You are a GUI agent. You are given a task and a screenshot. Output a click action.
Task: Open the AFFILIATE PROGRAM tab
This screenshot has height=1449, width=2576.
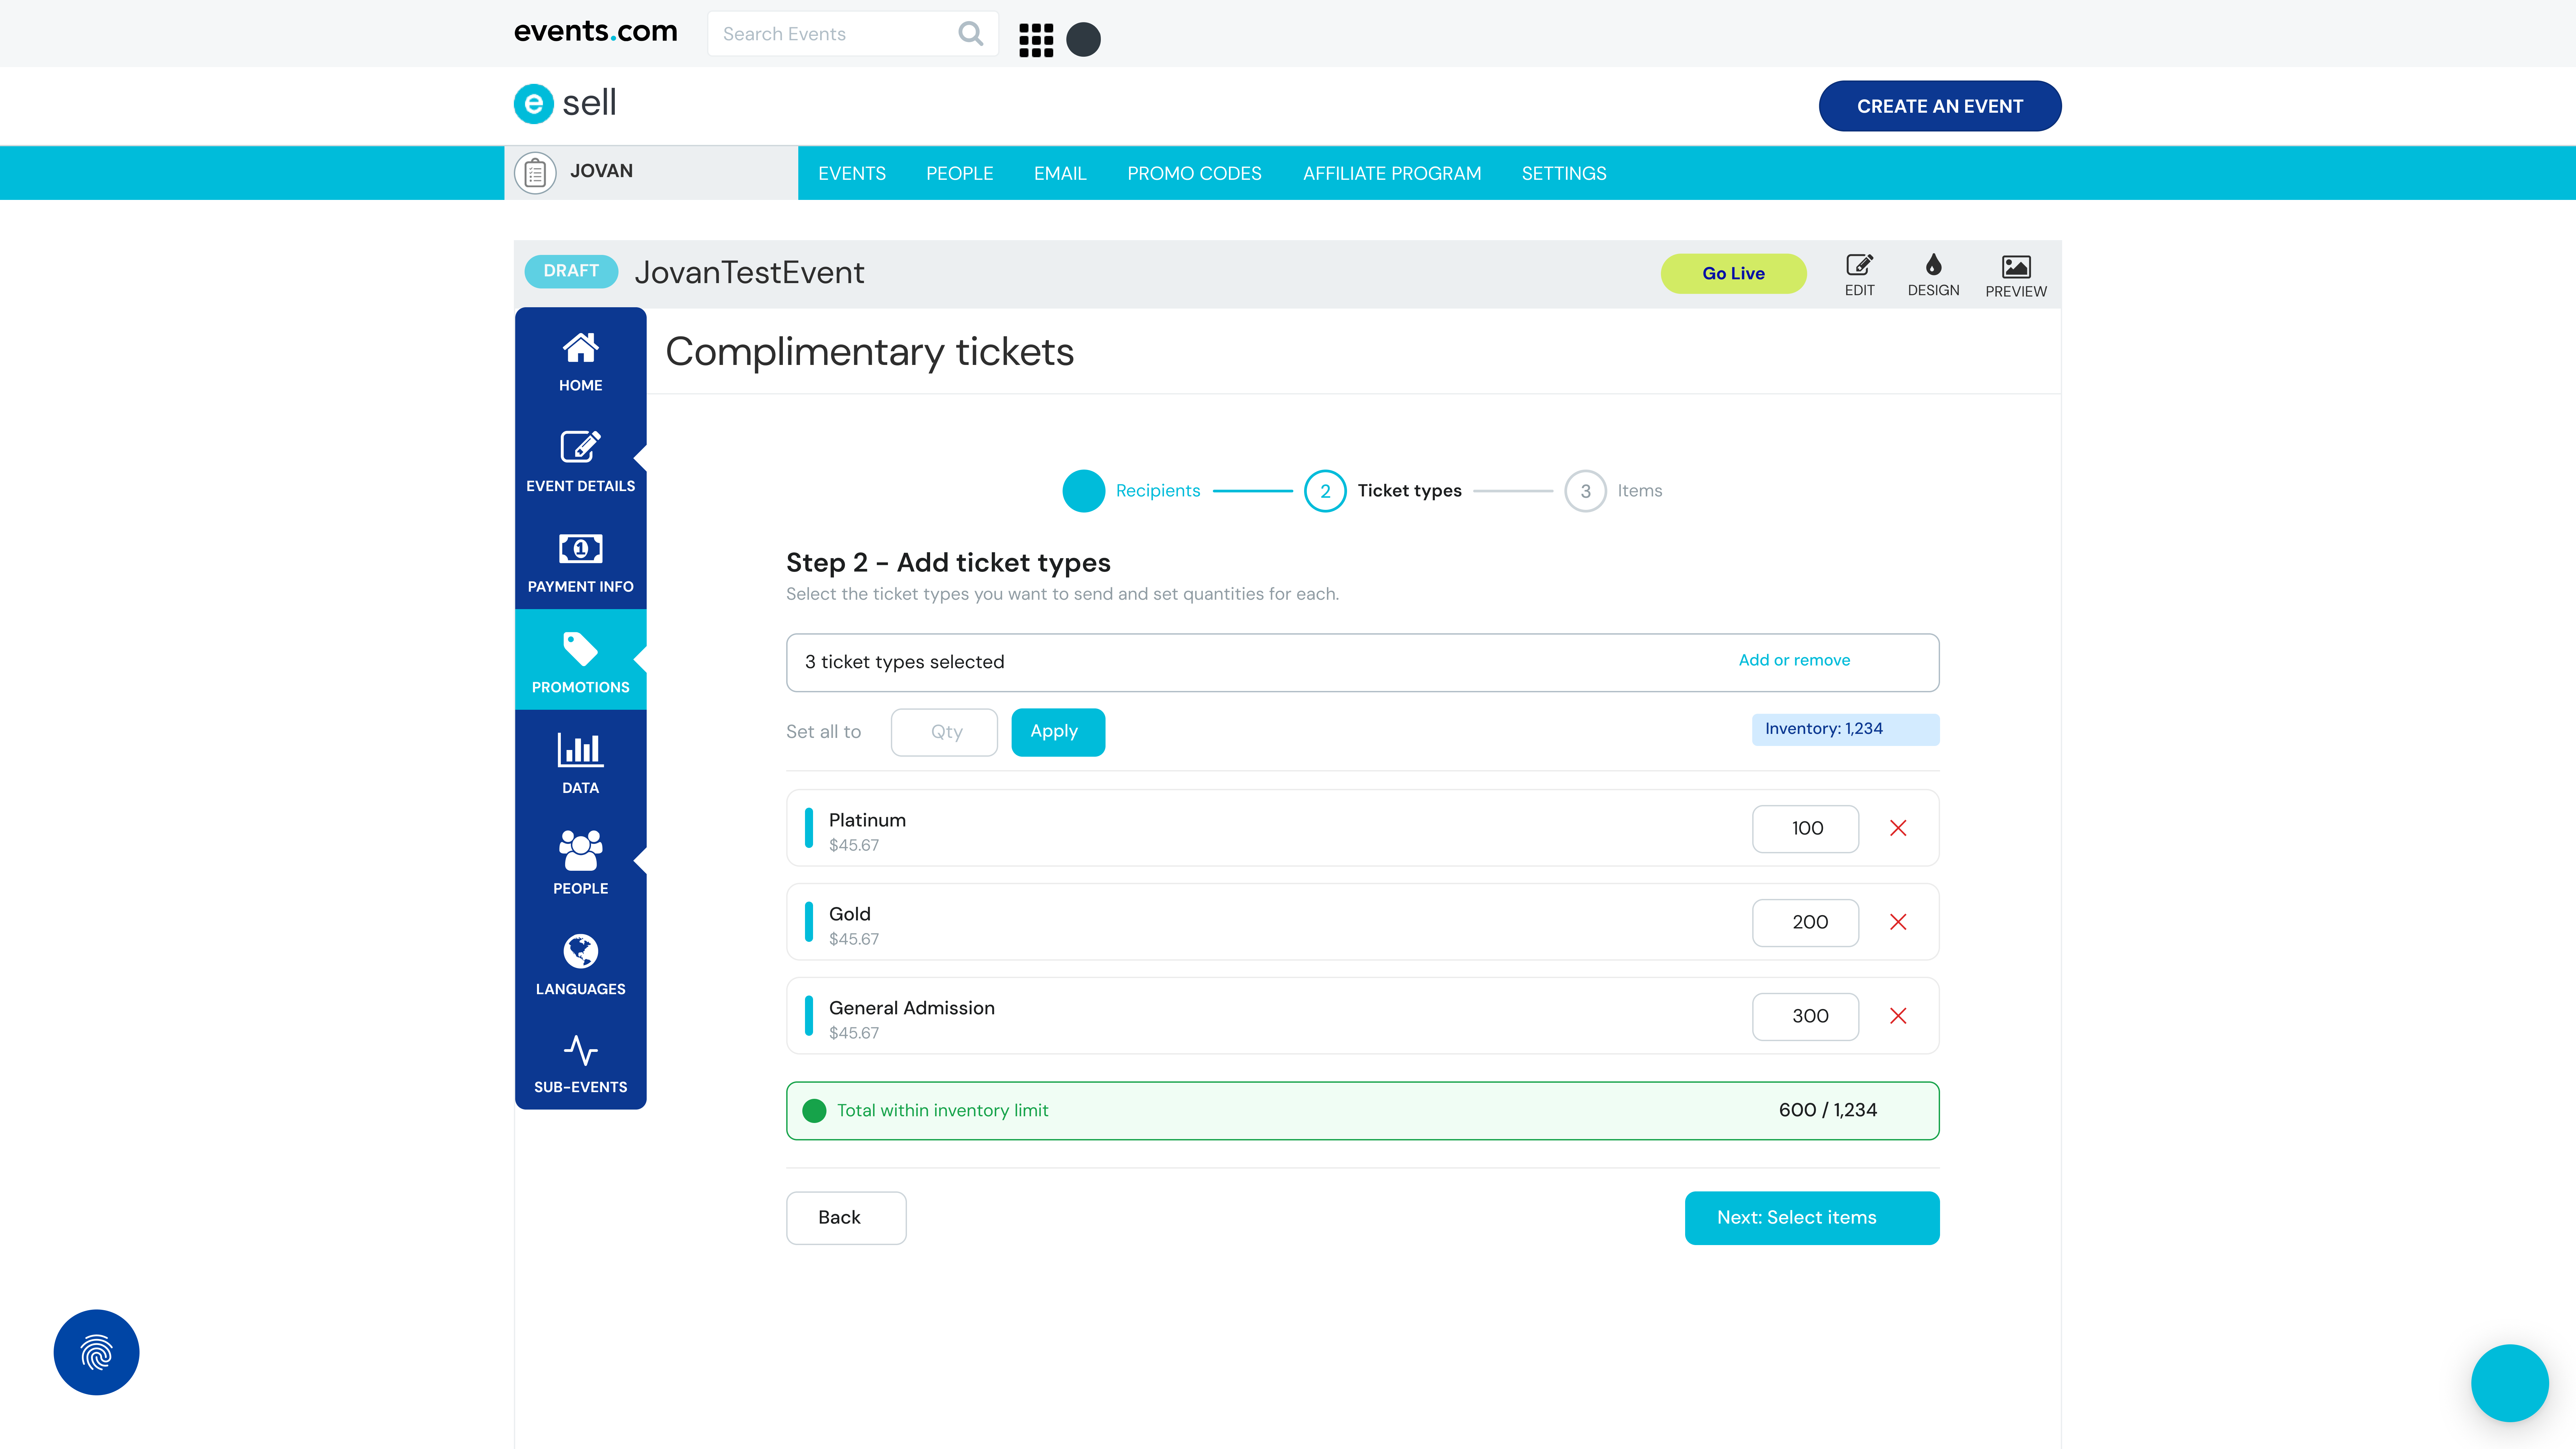1391,173
